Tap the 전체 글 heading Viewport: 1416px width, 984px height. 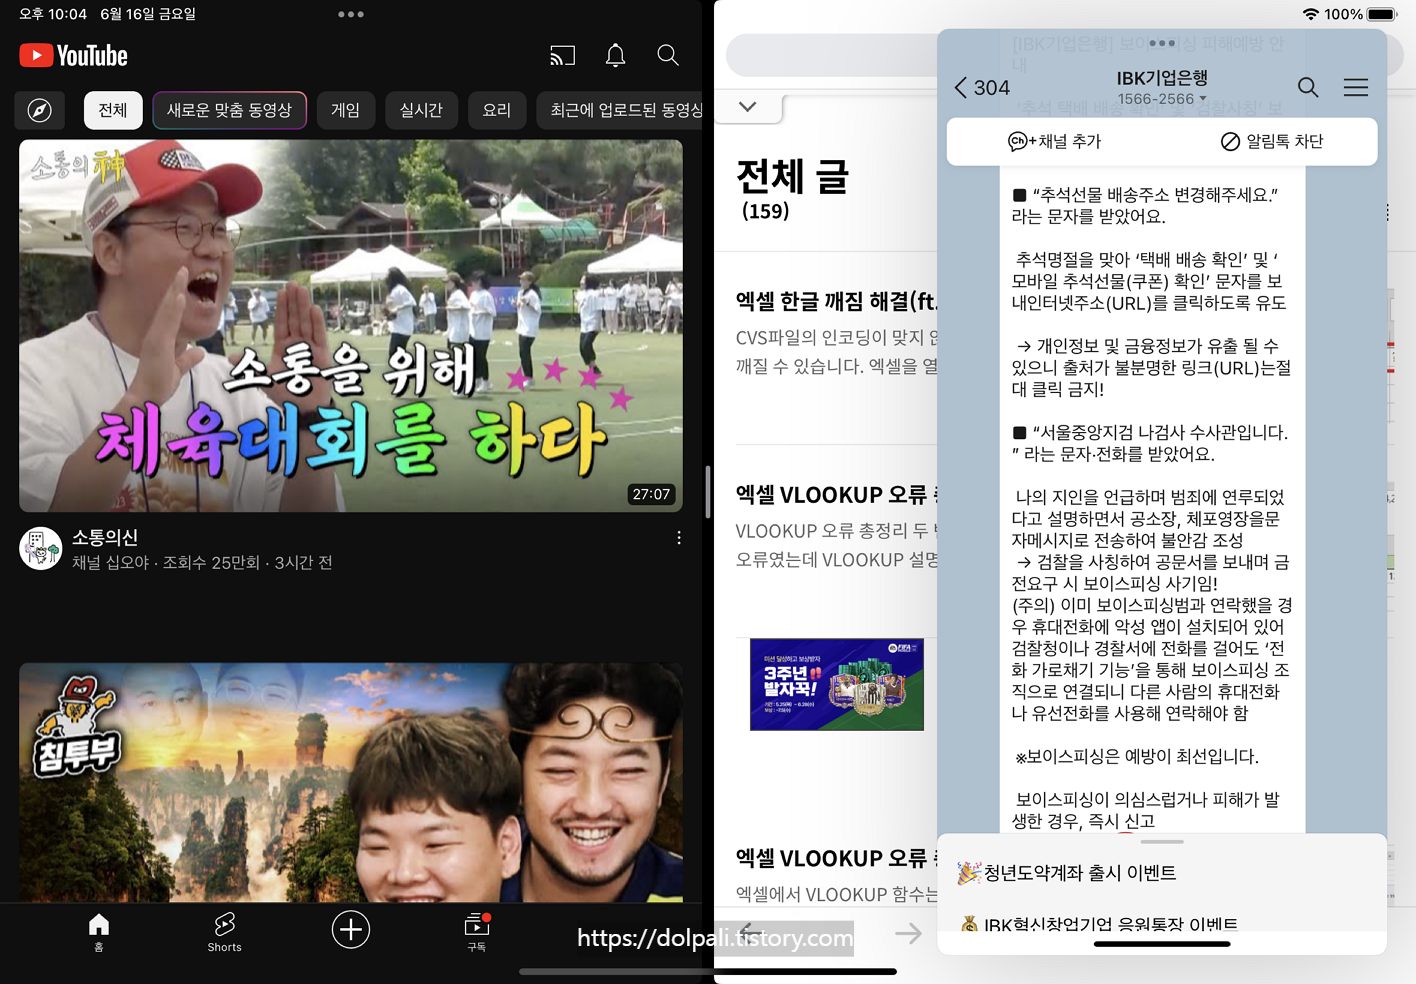coord(792,177)
